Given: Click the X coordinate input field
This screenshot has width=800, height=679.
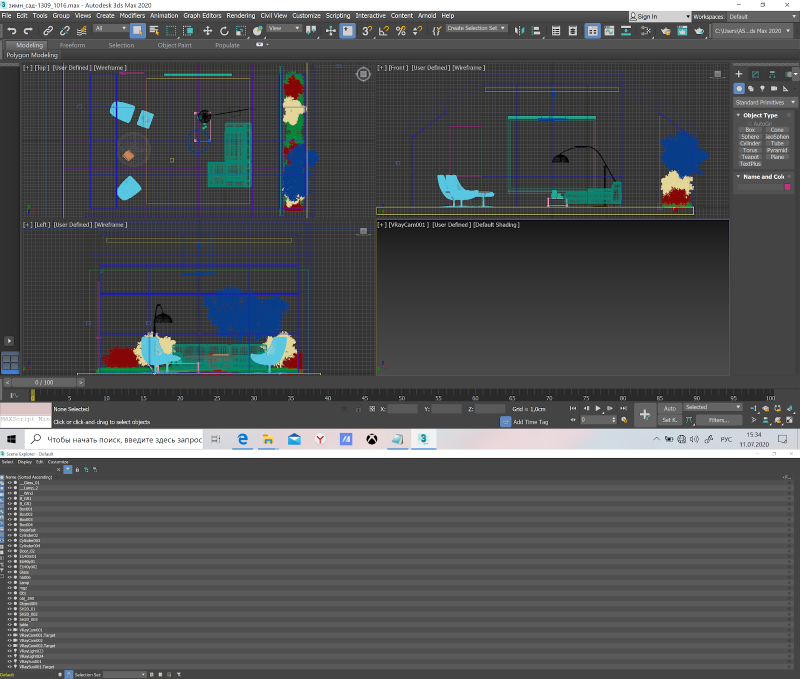Looking at the screenshot, I should click(403, 409).
